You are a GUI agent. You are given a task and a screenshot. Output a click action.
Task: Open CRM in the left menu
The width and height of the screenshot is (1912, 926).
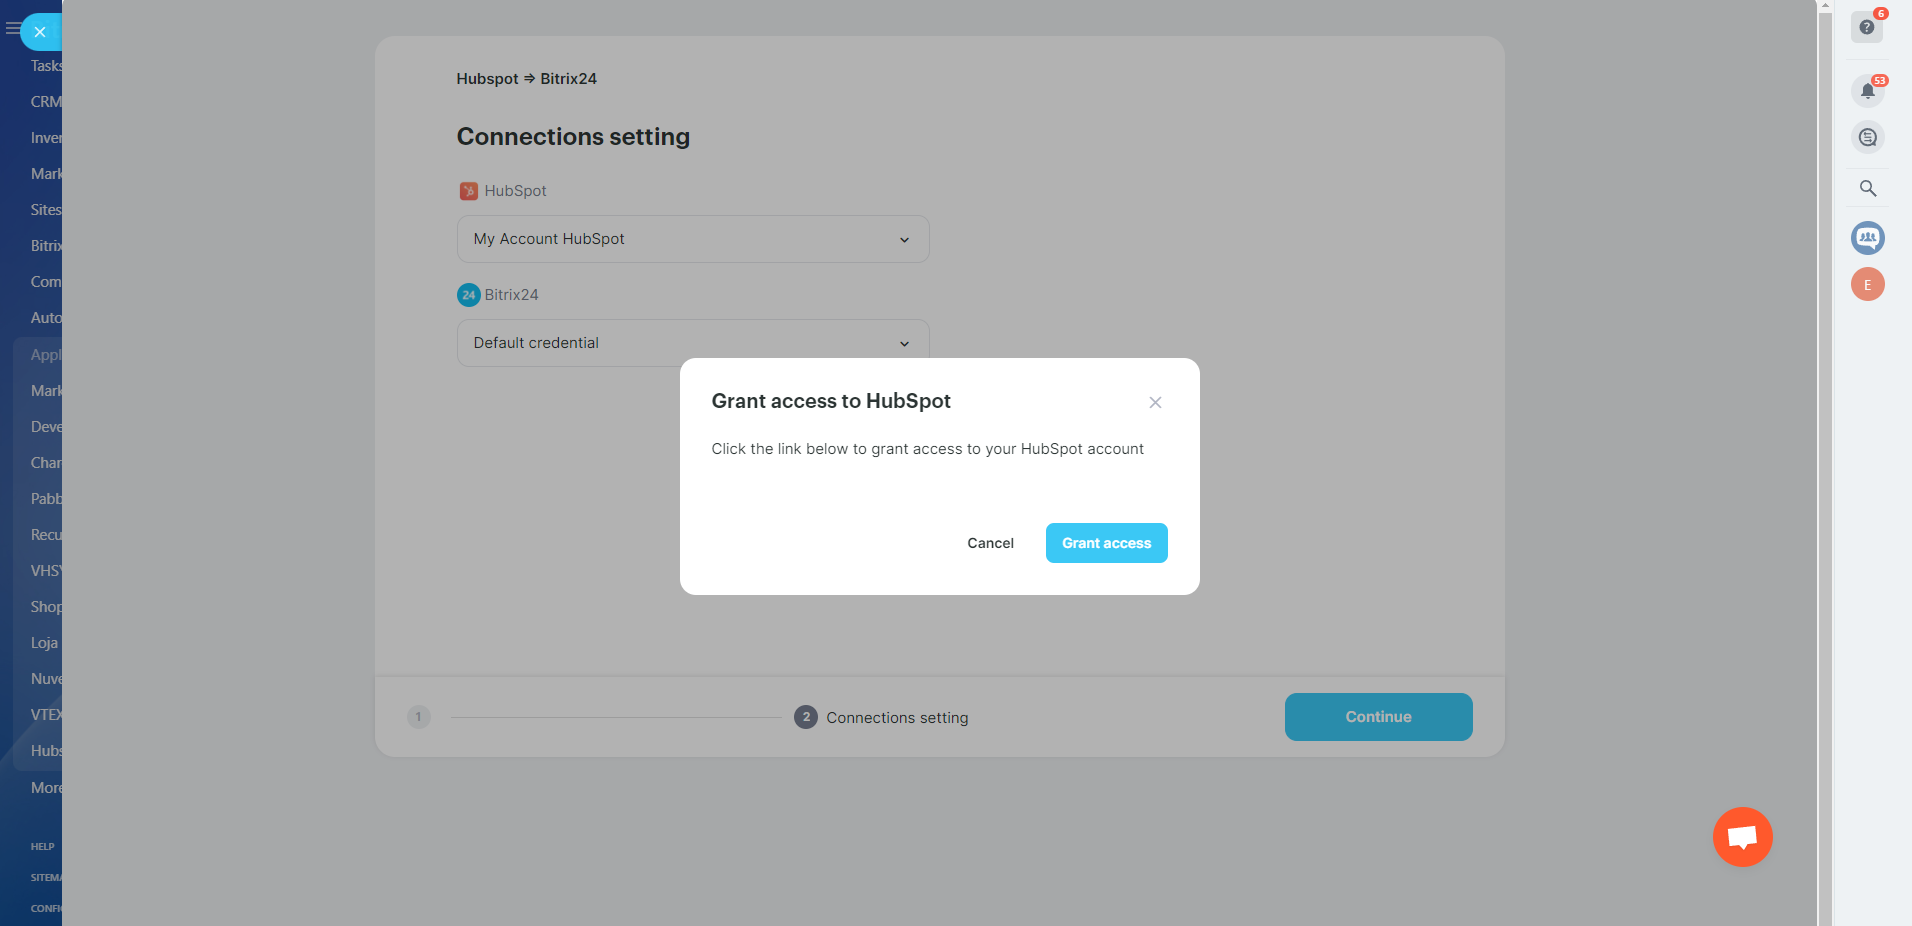46,102
